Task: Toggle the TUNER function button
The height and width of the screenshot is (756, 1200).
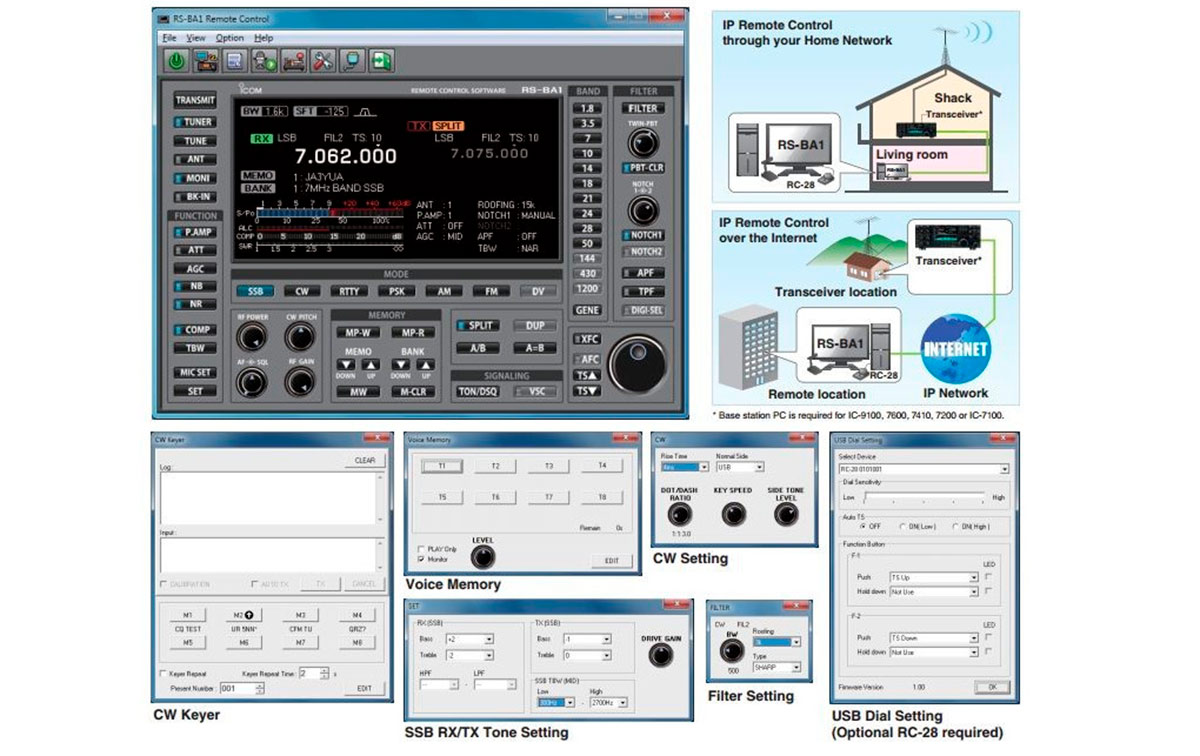Action: [x=195, y=122]
